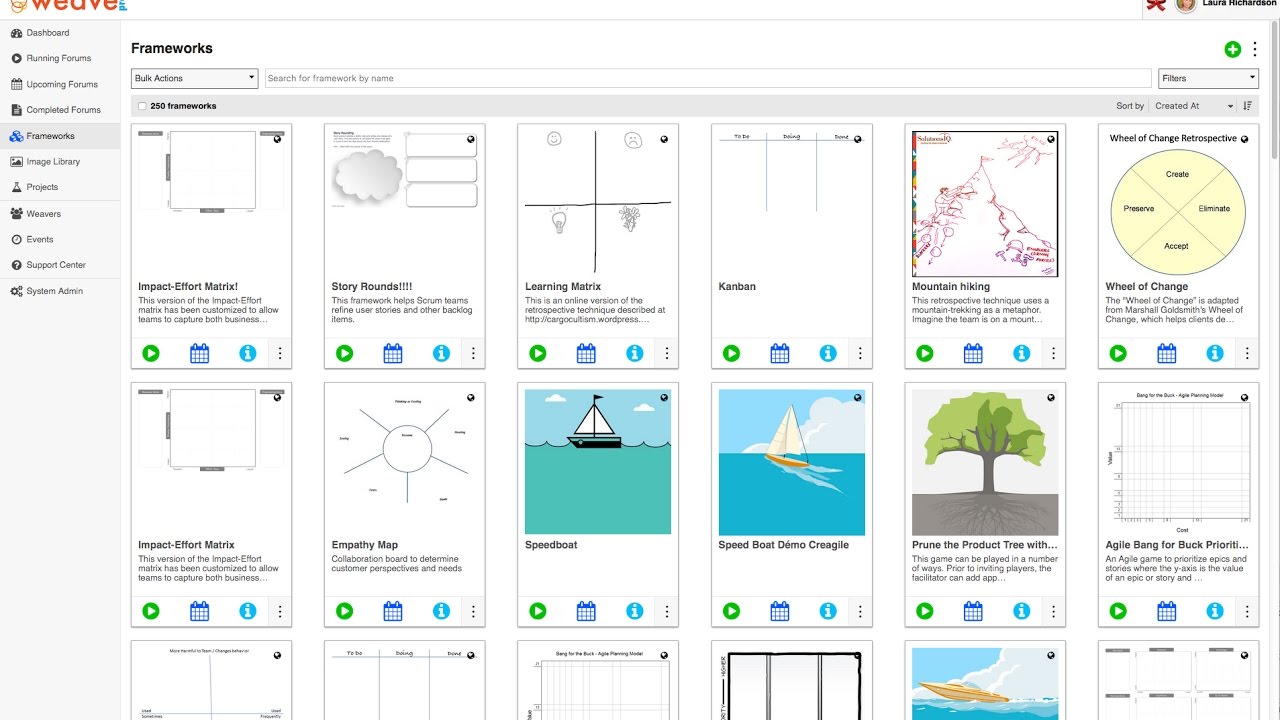The height and width of the screenshot is (720, 1280).
Task: Click the framework name search field
Action: (x=708, y=78)
